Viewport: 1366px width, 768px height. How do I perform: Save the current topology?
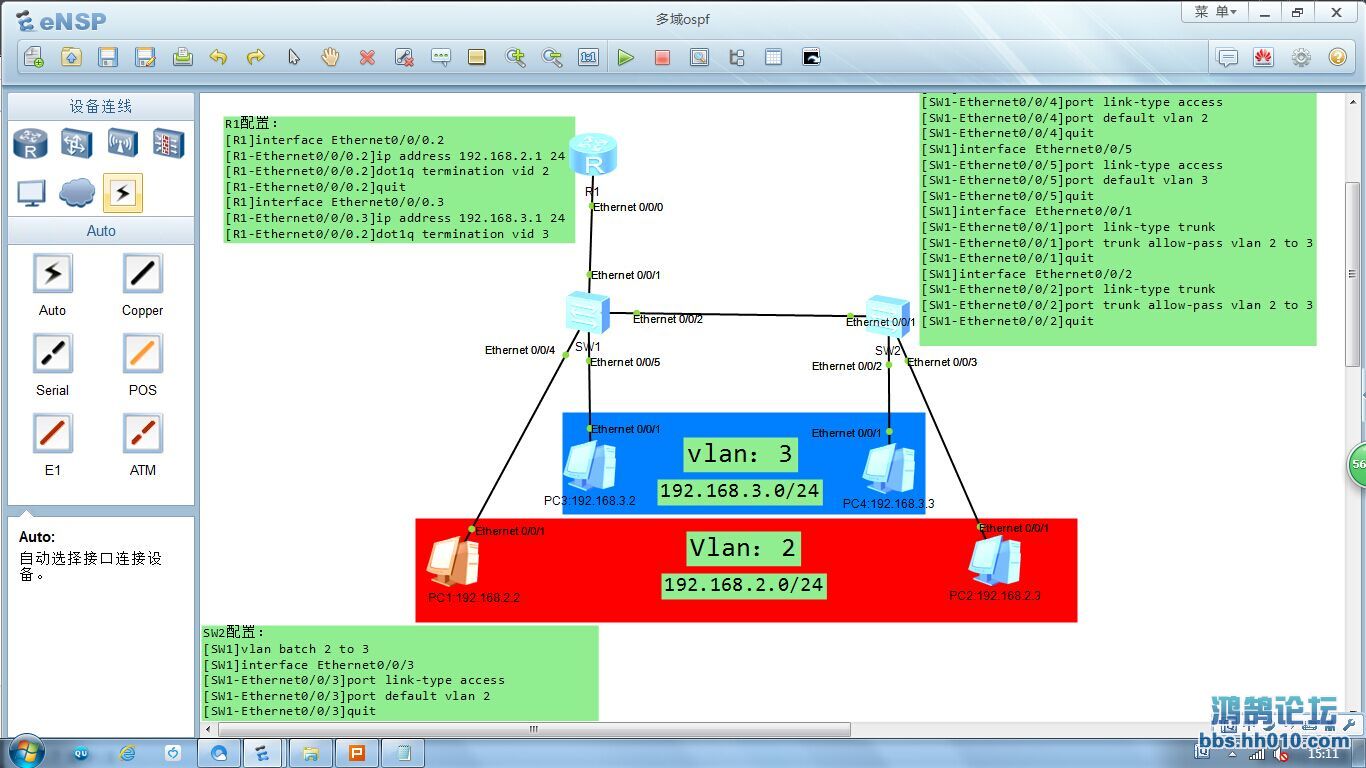click(x=108, y=57)
